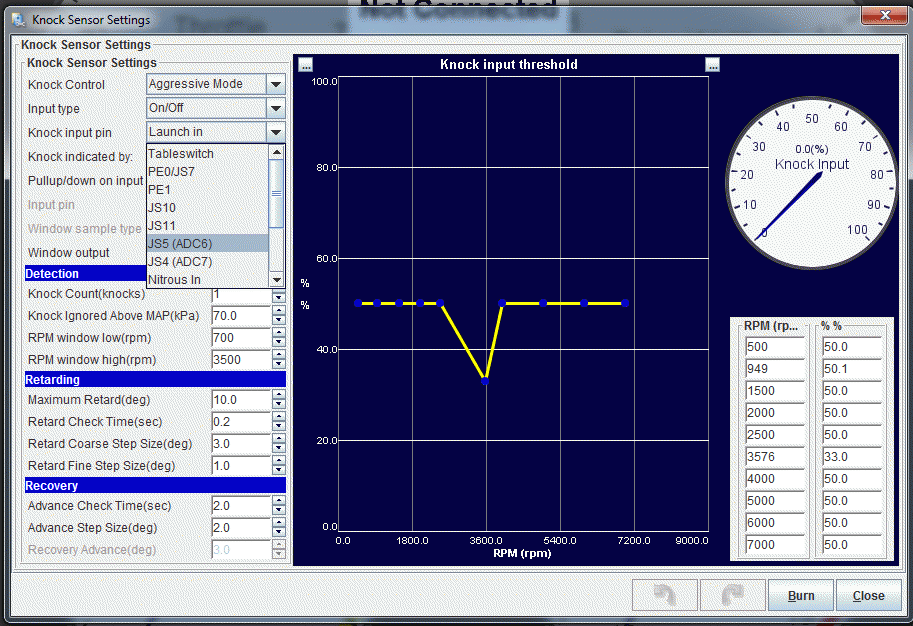The height and width of the screenshot is (626, 913).
Task: Select JS10 in the pin list
Action: (208, 208)
